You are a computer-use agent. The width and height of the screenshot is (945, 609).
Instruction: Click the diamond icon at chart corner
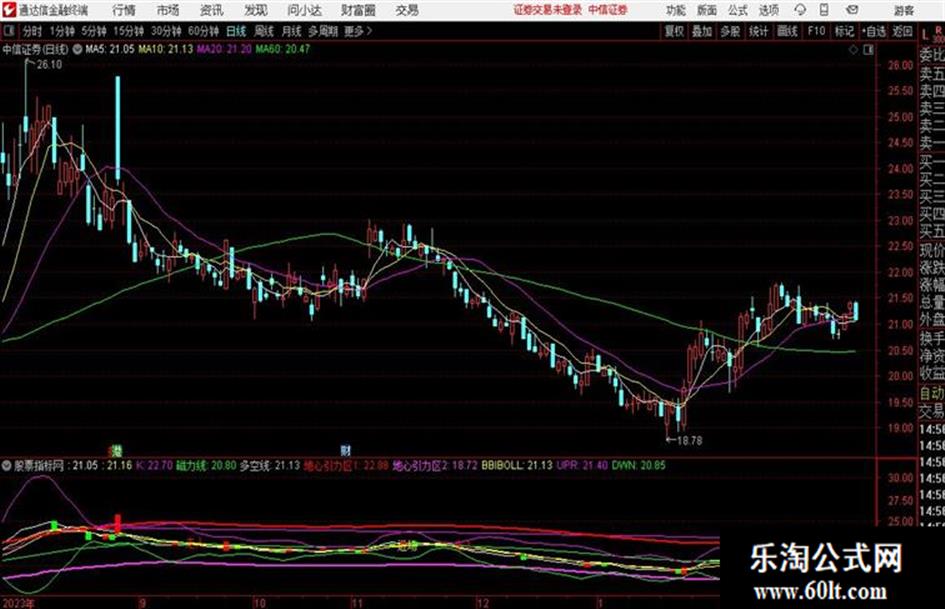(853, 50)
